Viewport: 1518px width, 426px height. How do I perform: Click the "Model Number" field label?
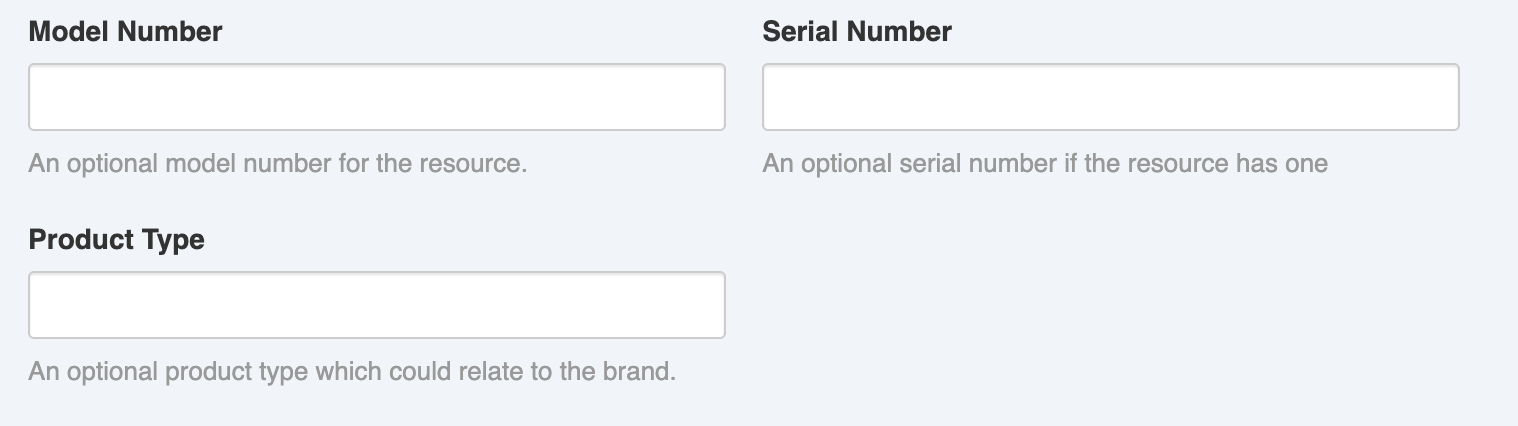(125, 32)
